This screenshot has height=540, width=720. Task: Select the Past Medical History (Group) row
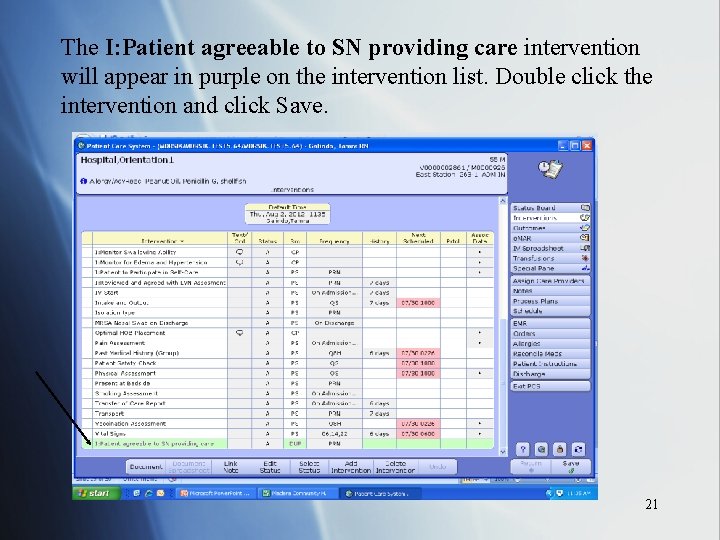pyautogui.click(x=287, y=353)
